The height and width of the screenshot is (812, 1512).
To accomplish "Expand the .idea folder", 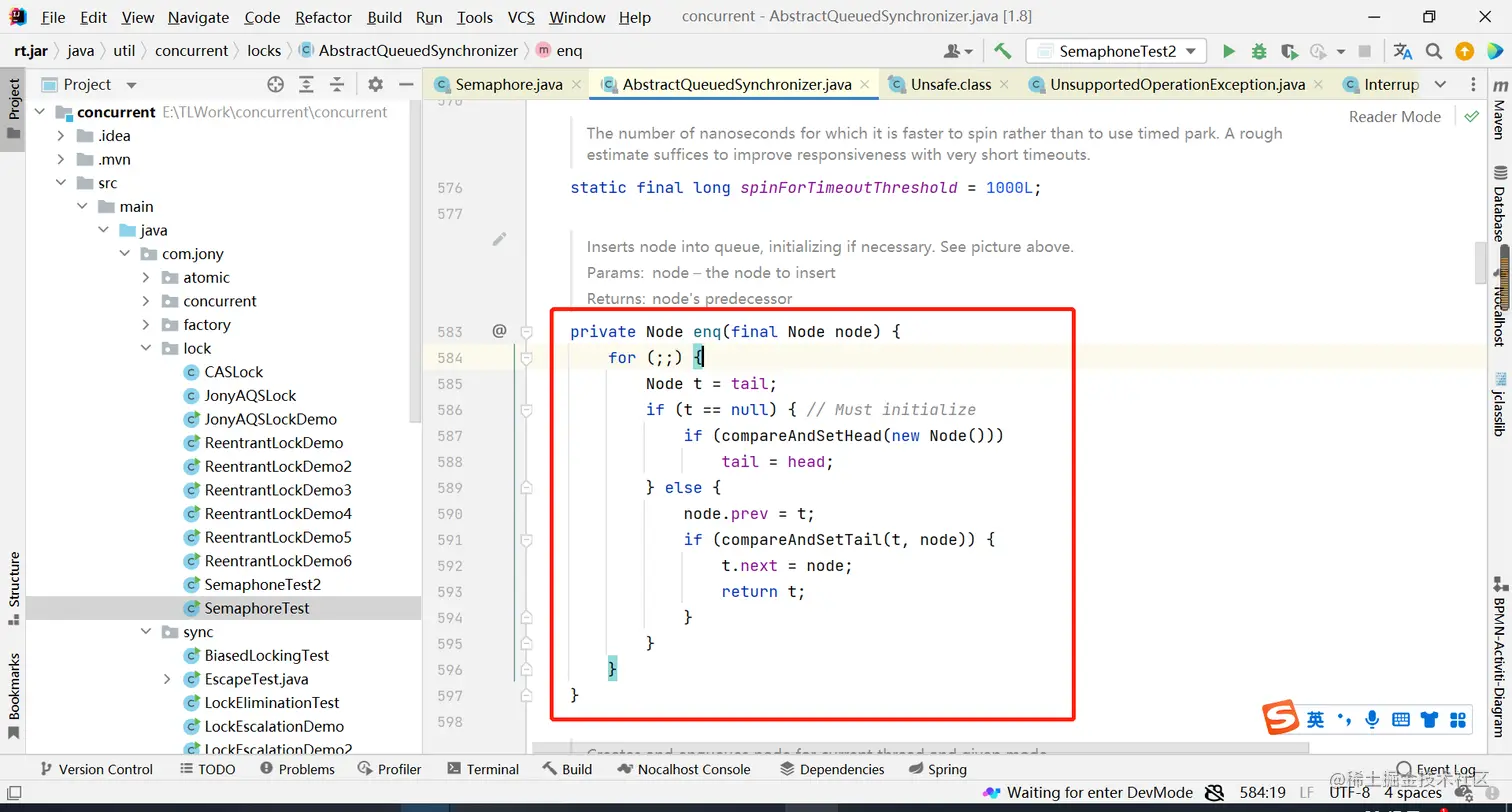I will (61, 136).
